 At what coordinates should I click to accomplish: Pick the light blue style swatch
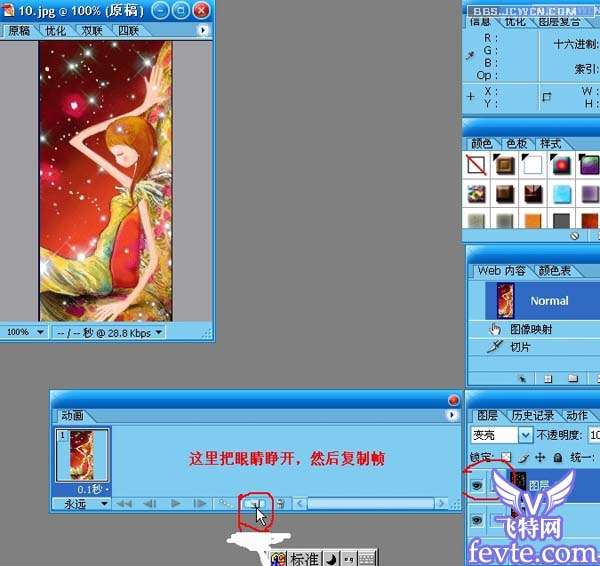click(561, 193)
